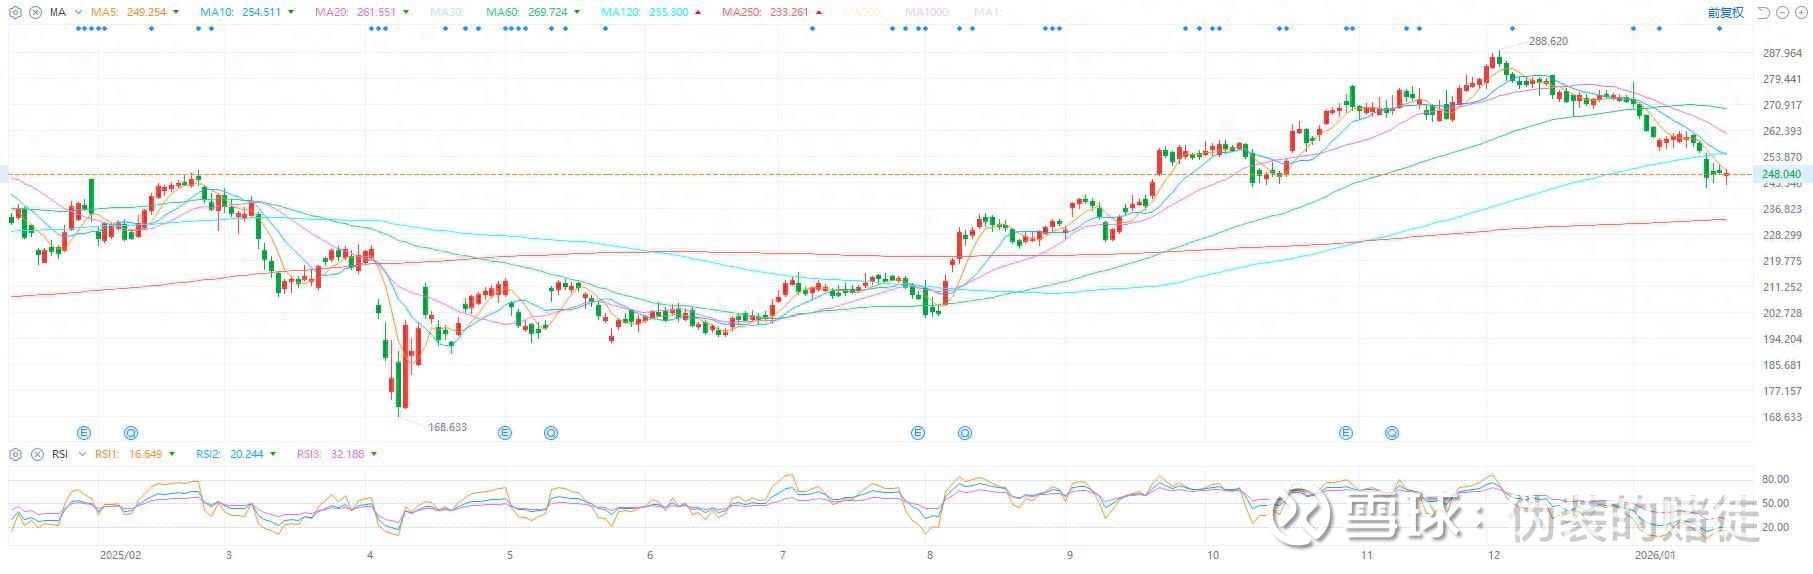The image size is (1813, 574).
Task: Click the RSI1 legend label
Action: [x=106, y=454]
